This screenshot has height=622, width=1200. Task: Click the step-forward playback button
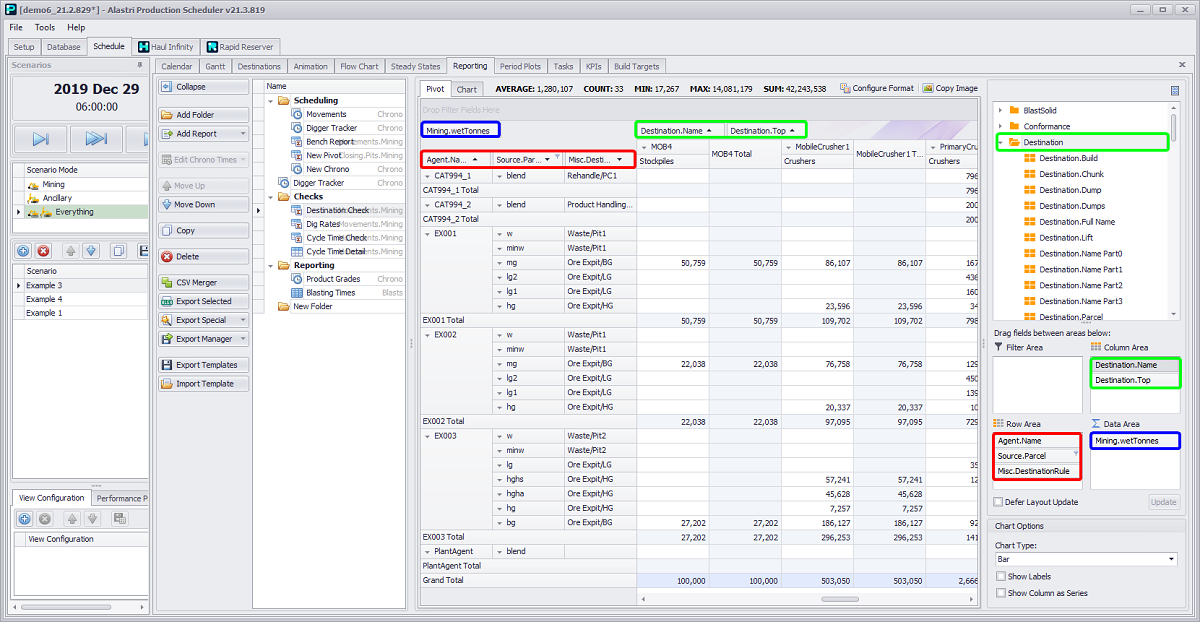(40, 139)
